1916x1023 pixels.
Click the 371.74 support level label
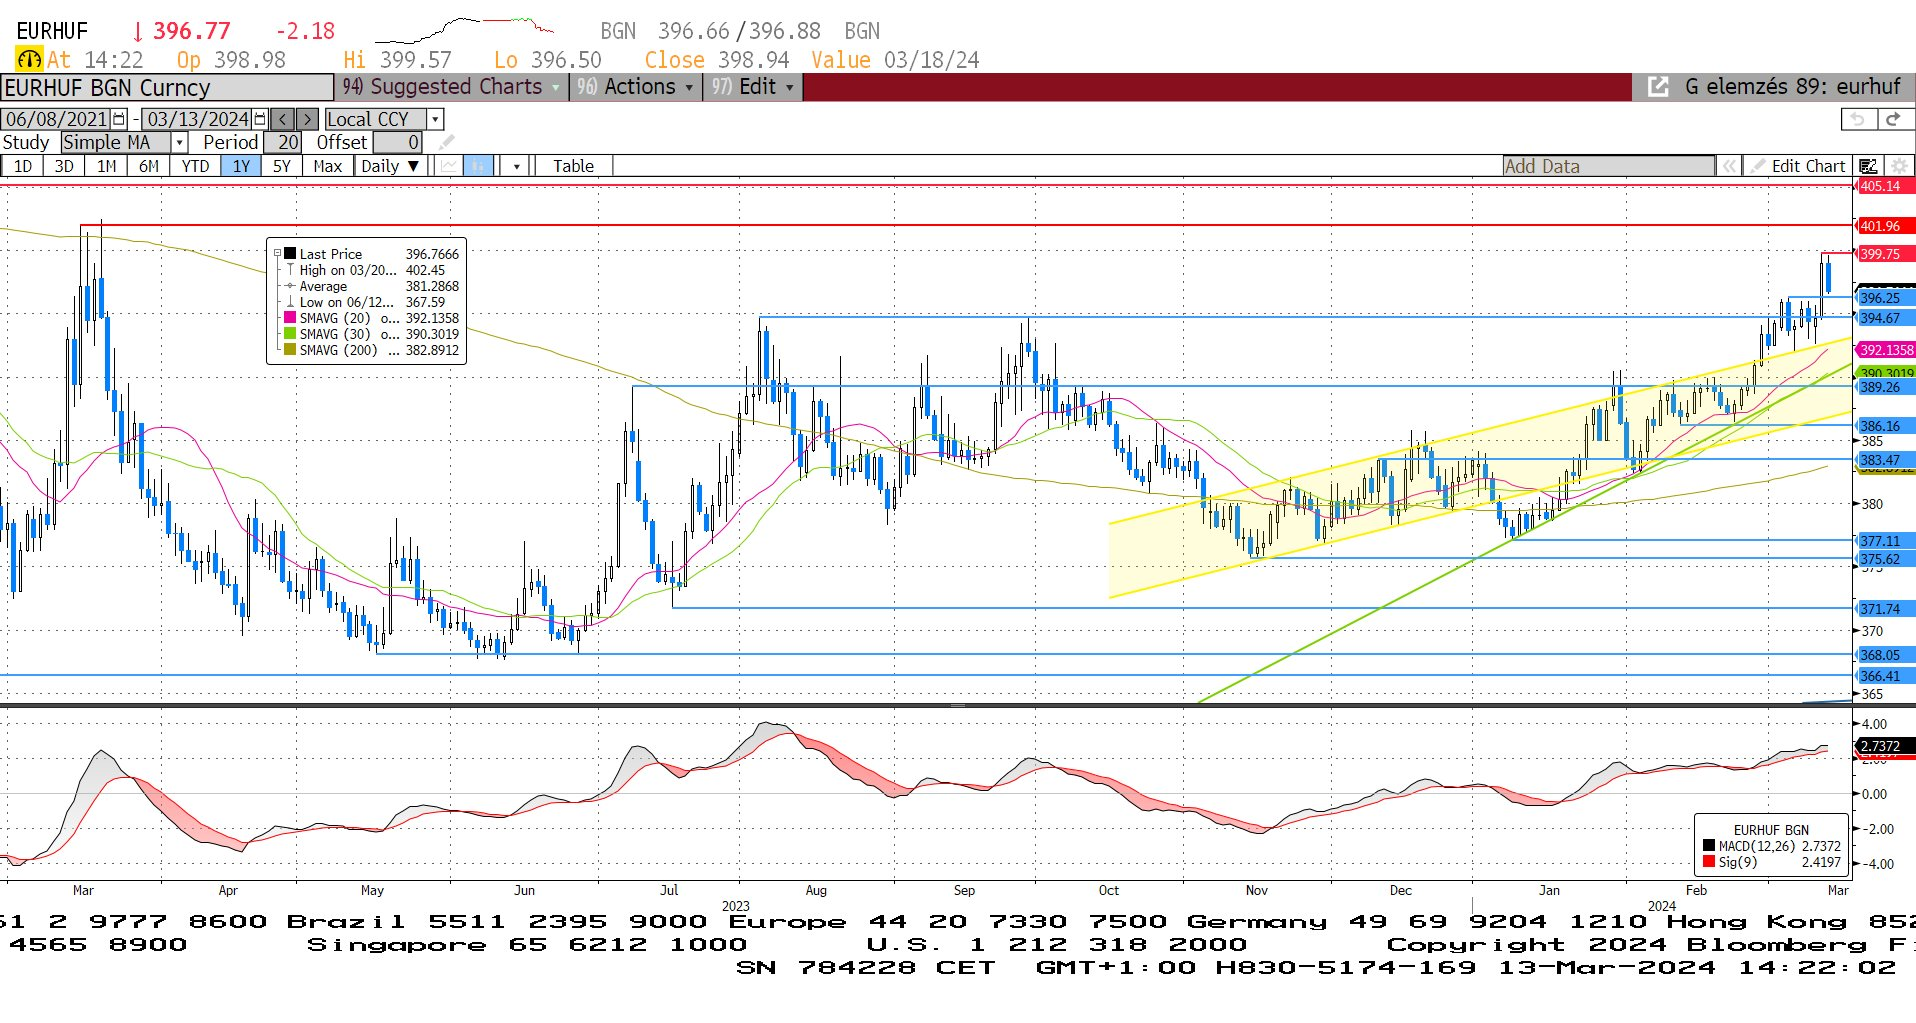click(1884, 609)
